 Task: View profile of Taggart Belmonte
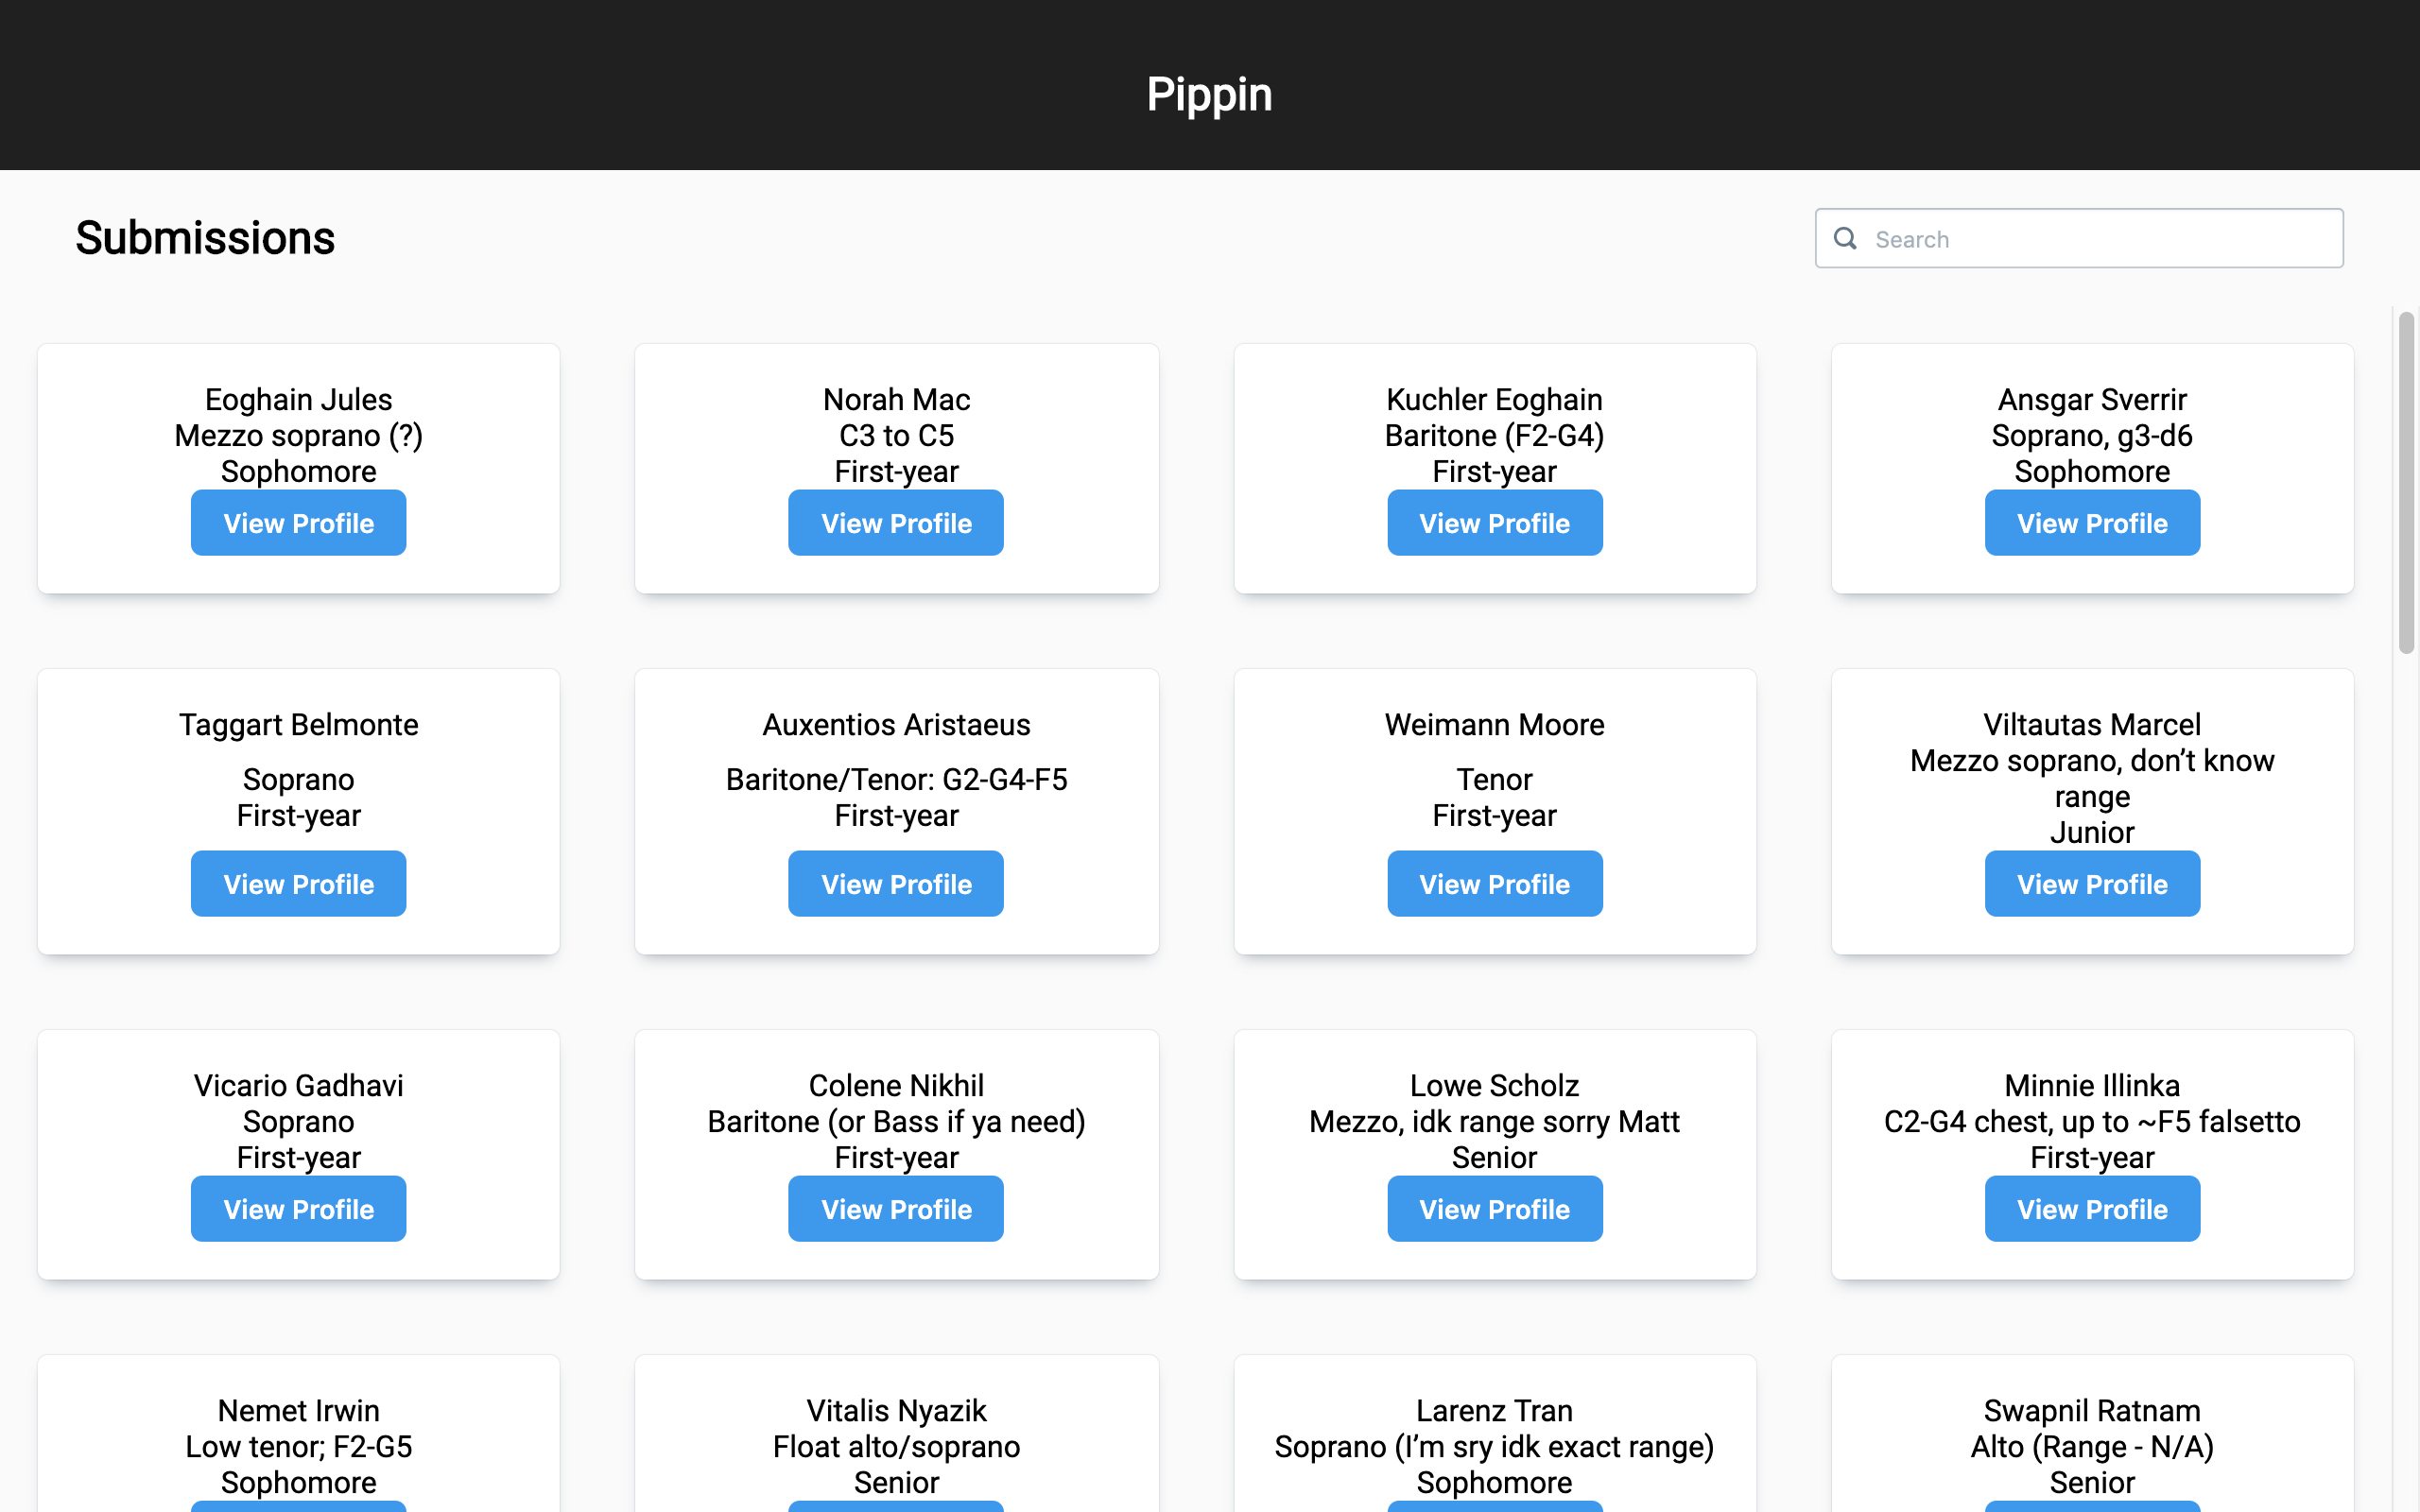(x=298, y=884)
